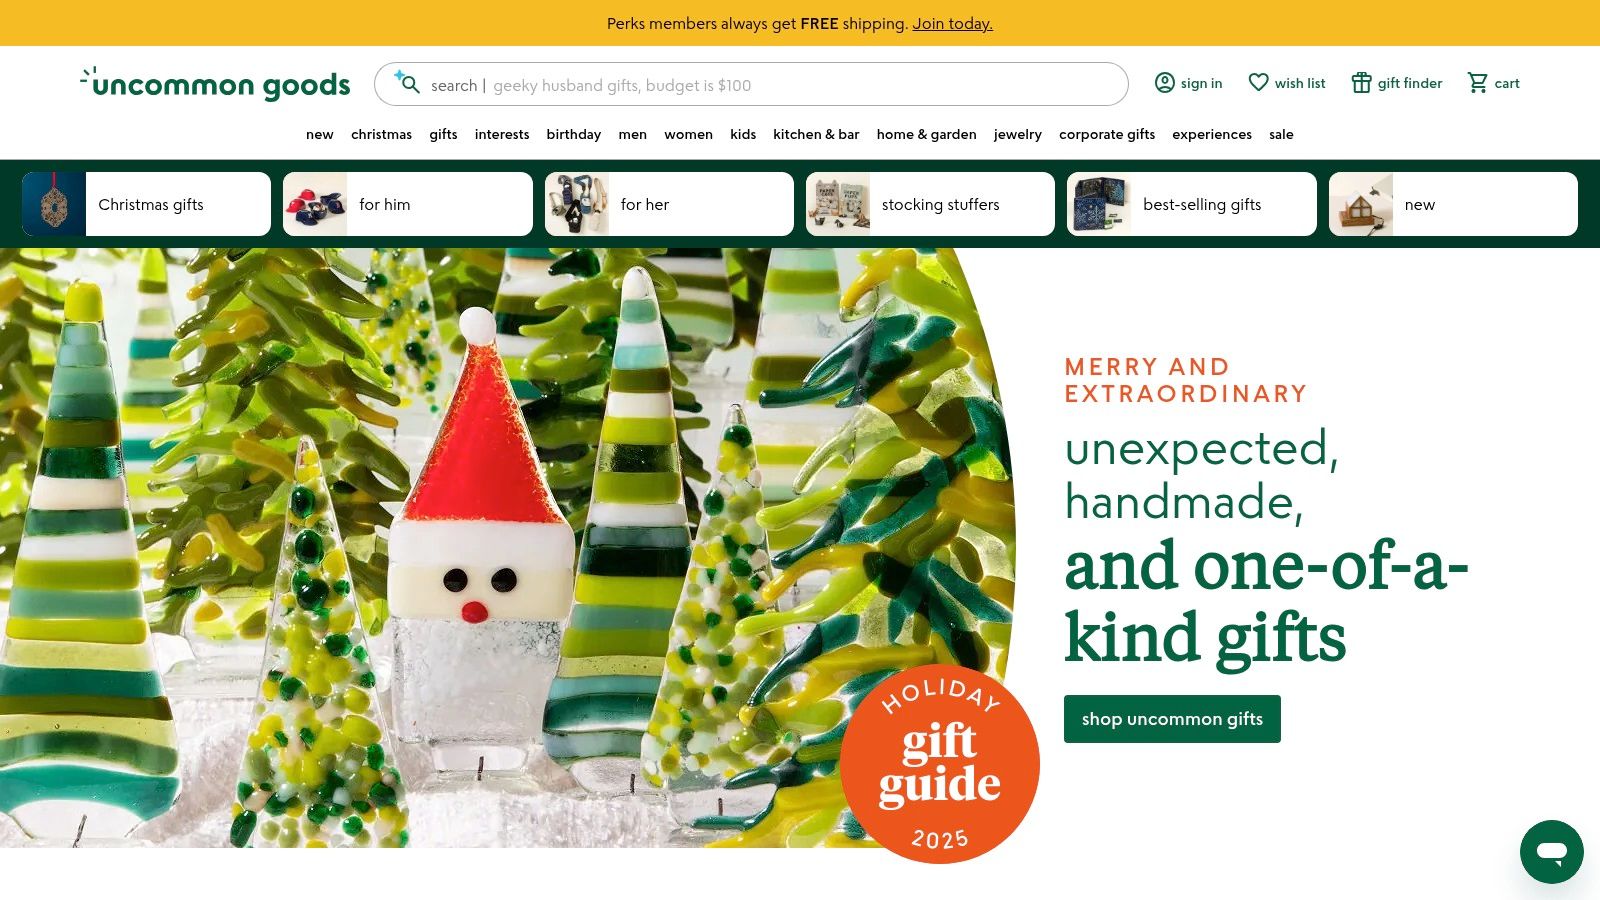Click the Holiday Gift Guide 2025 badge
The height and width of the screenshot is (900, 1600).
tap(939, 764)
